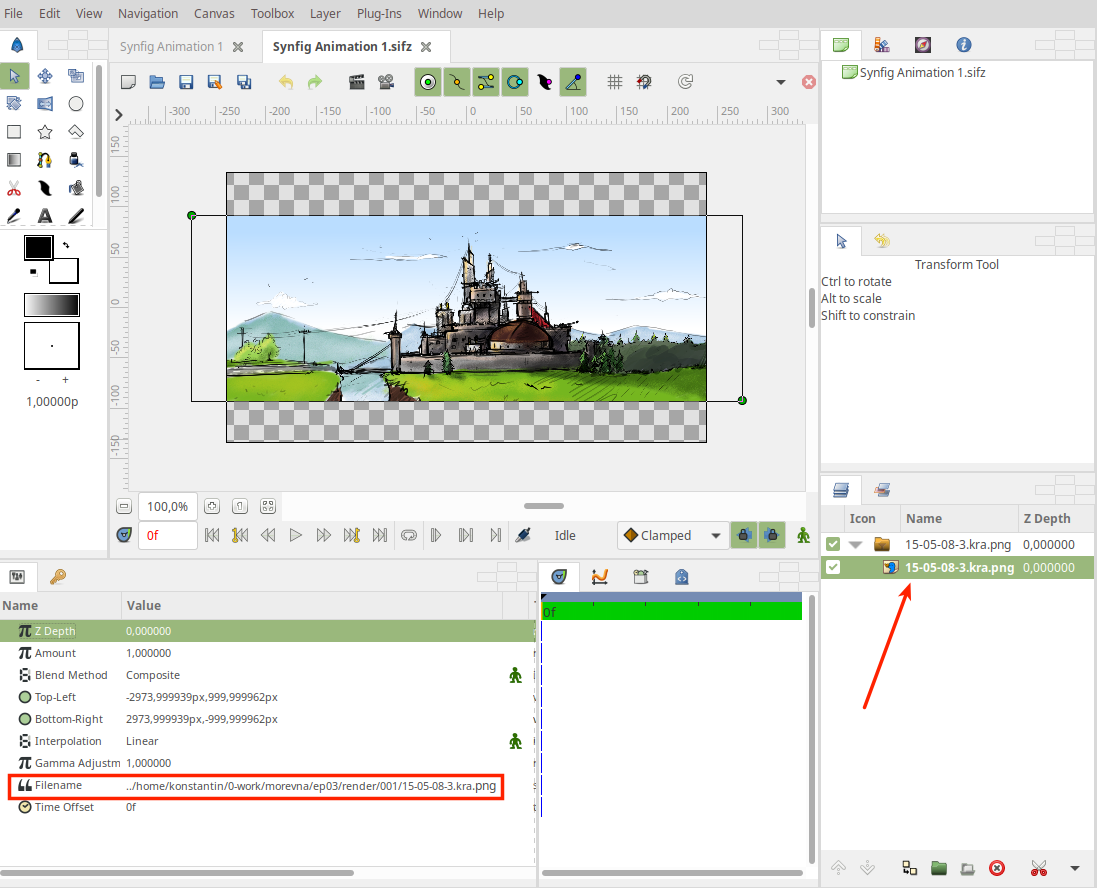Viewport: 1097px width, 888px height.
Task: Play the animation
Action: click(x=295, y=535)
